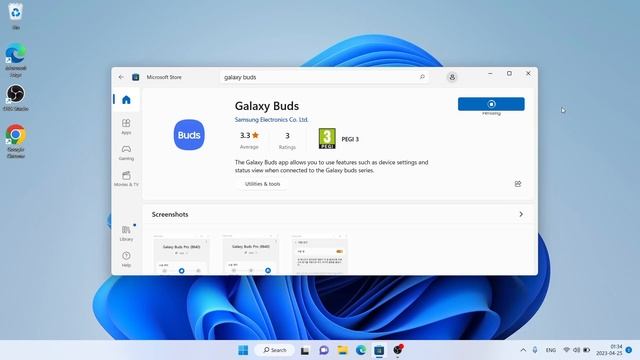Screen dimensions: 640x360
Task: Open Library in Store sidebar
Action: click(126, 233)
